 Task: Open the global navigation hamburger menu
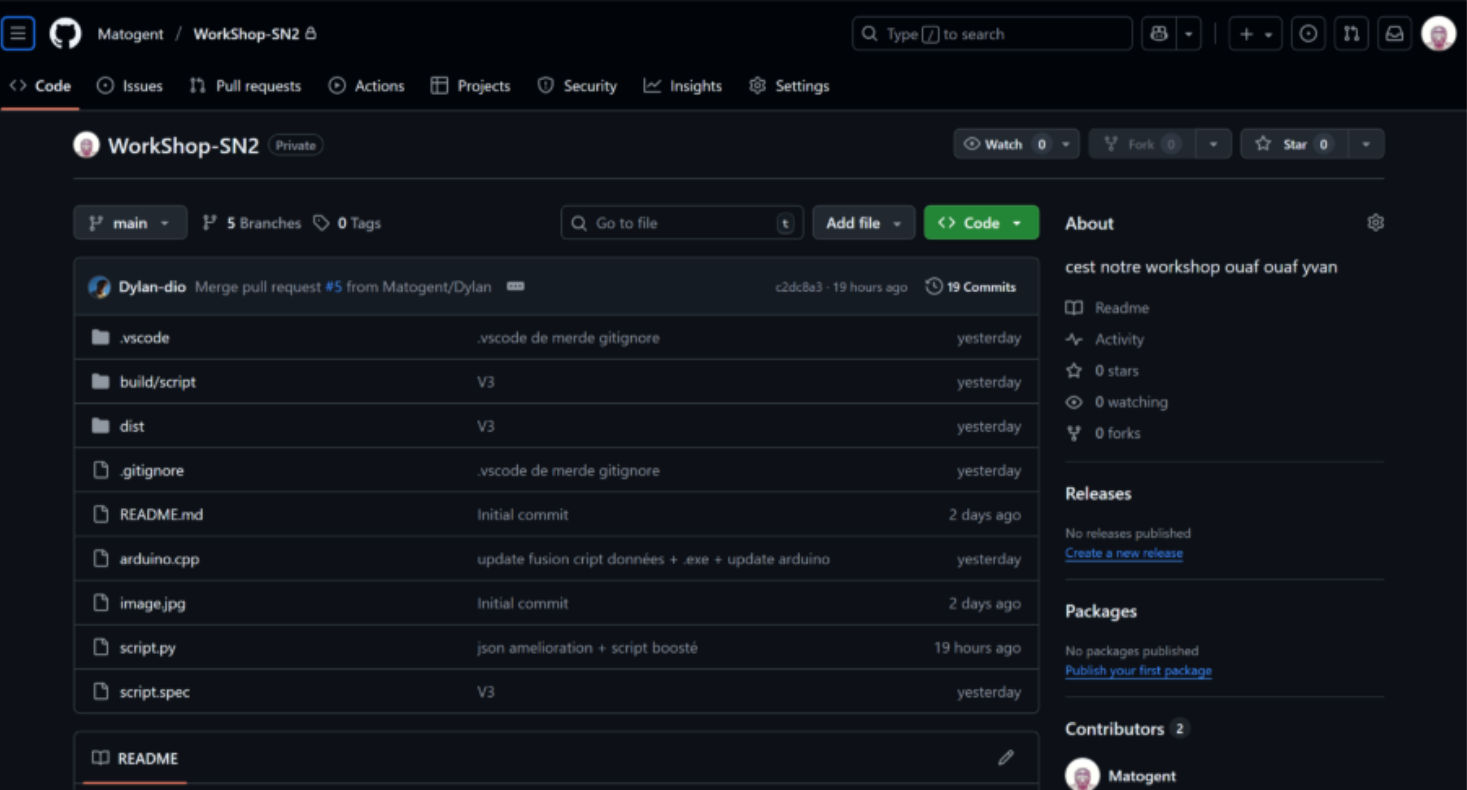pos(18,34)
